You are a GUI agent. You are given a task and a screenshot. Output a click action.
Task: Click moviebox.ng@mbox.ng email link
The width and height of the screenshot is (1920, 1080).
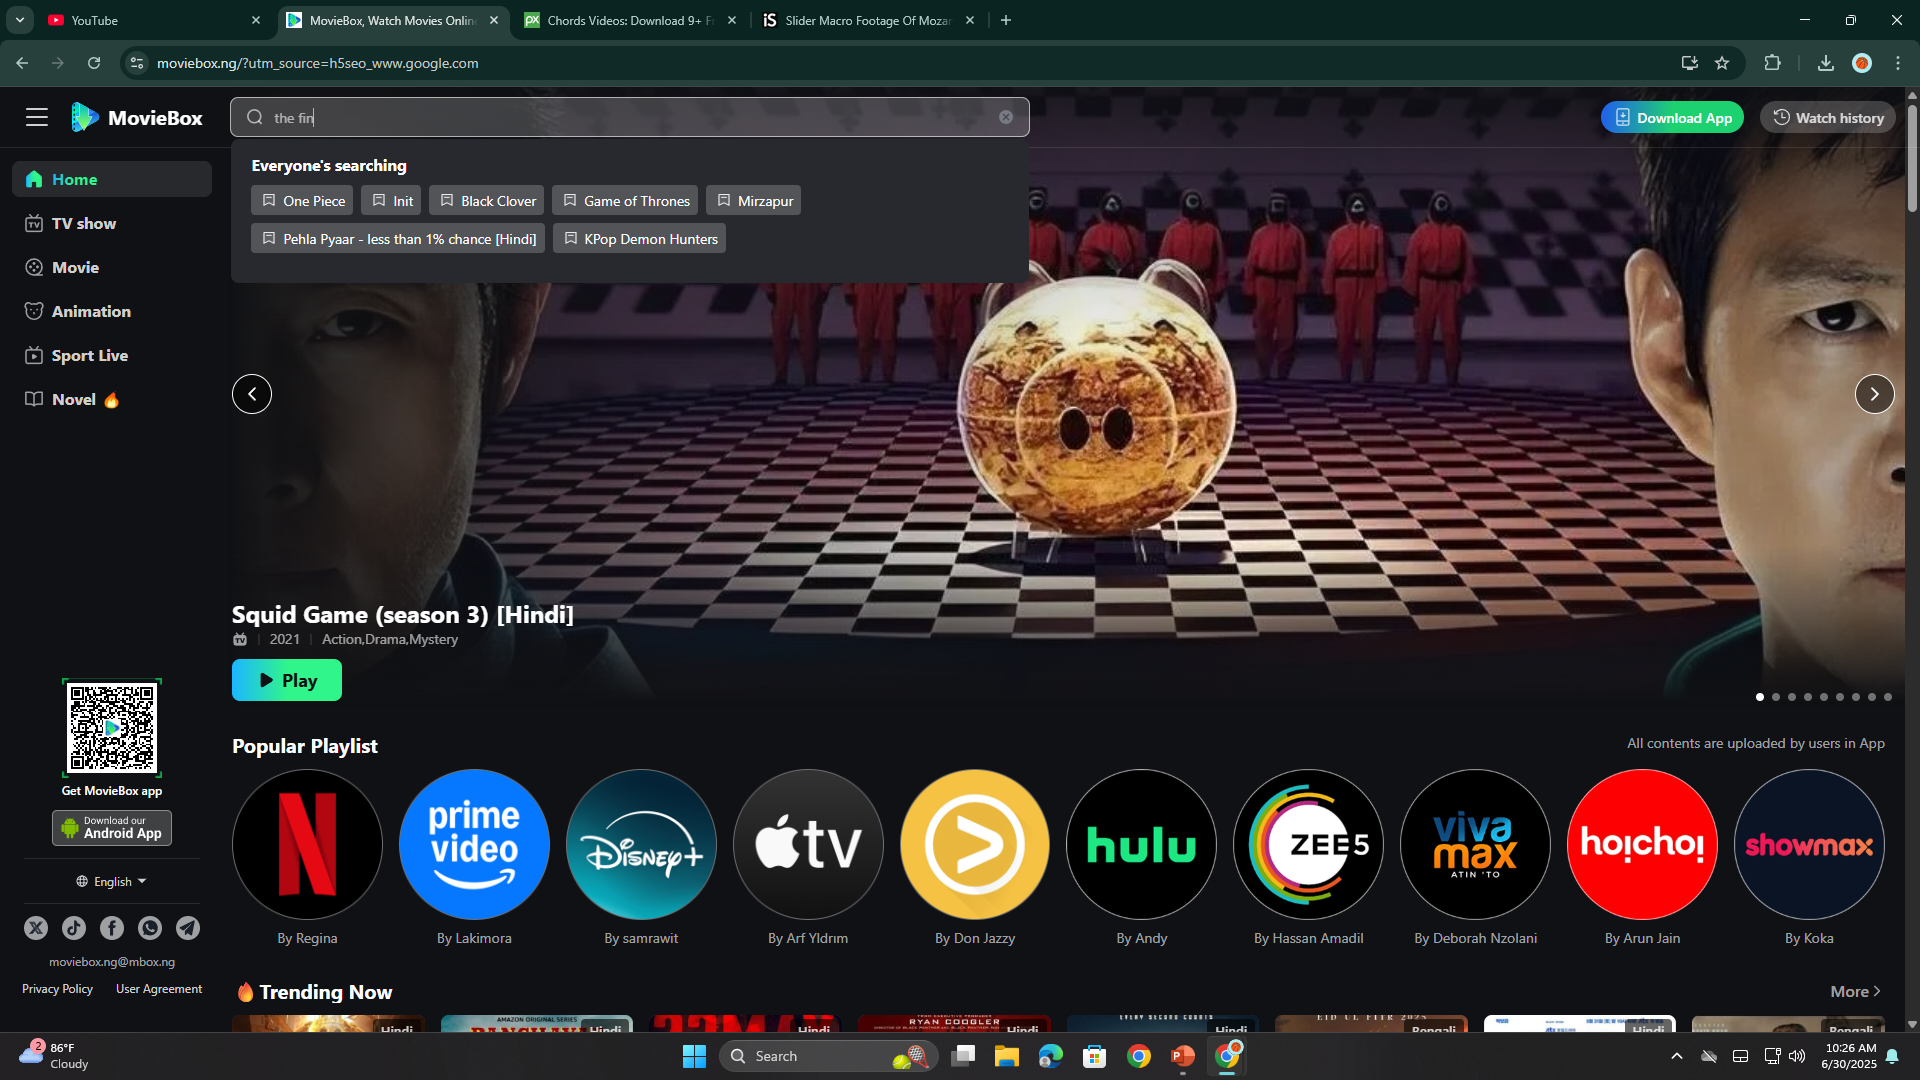(x=112, y=962)
